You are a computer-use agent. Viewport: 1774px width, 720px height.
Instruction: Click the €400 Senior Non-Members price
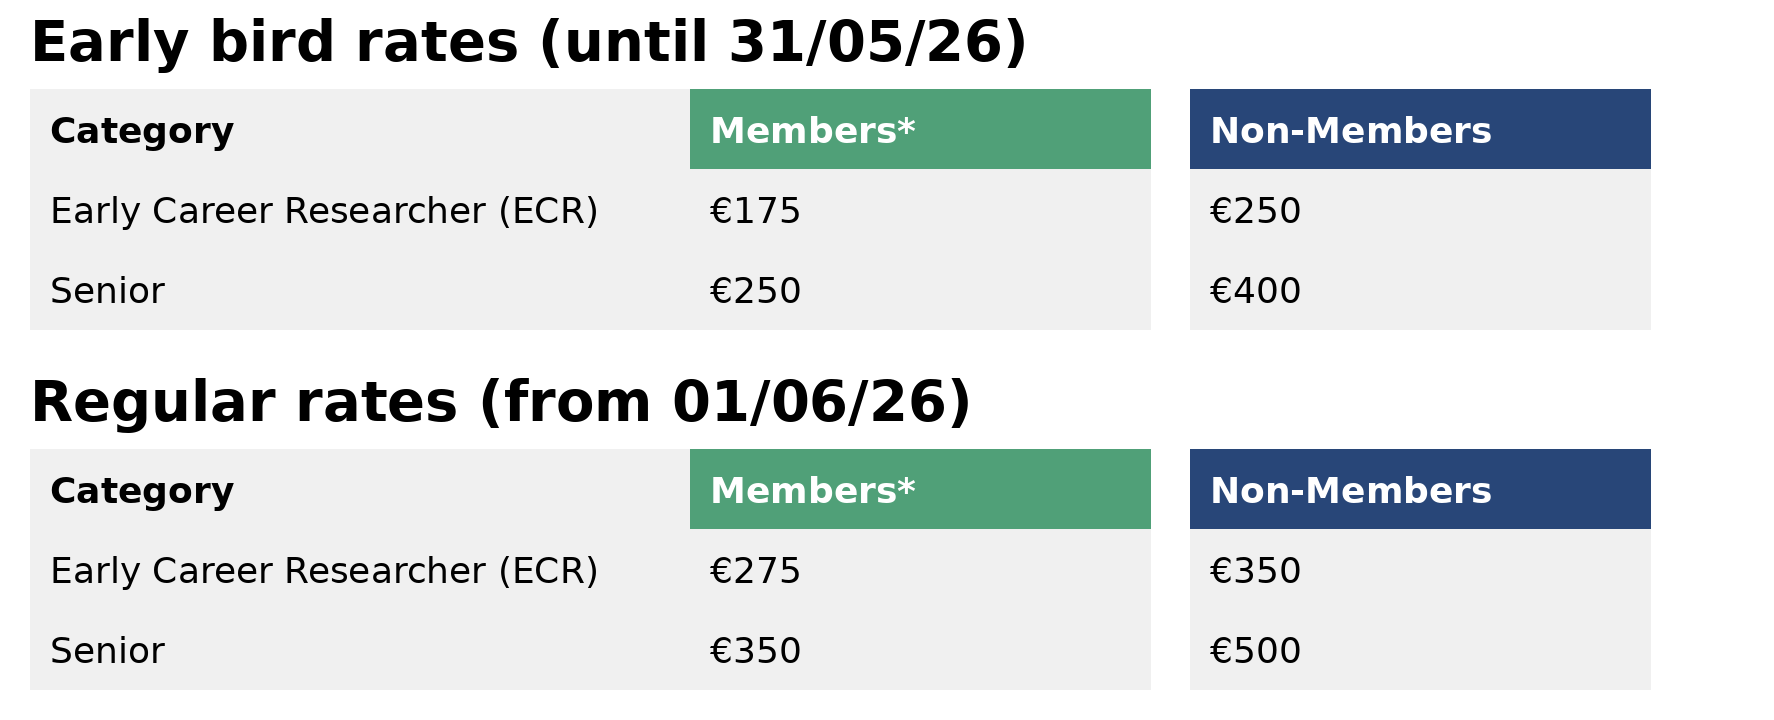(1255, 291)
